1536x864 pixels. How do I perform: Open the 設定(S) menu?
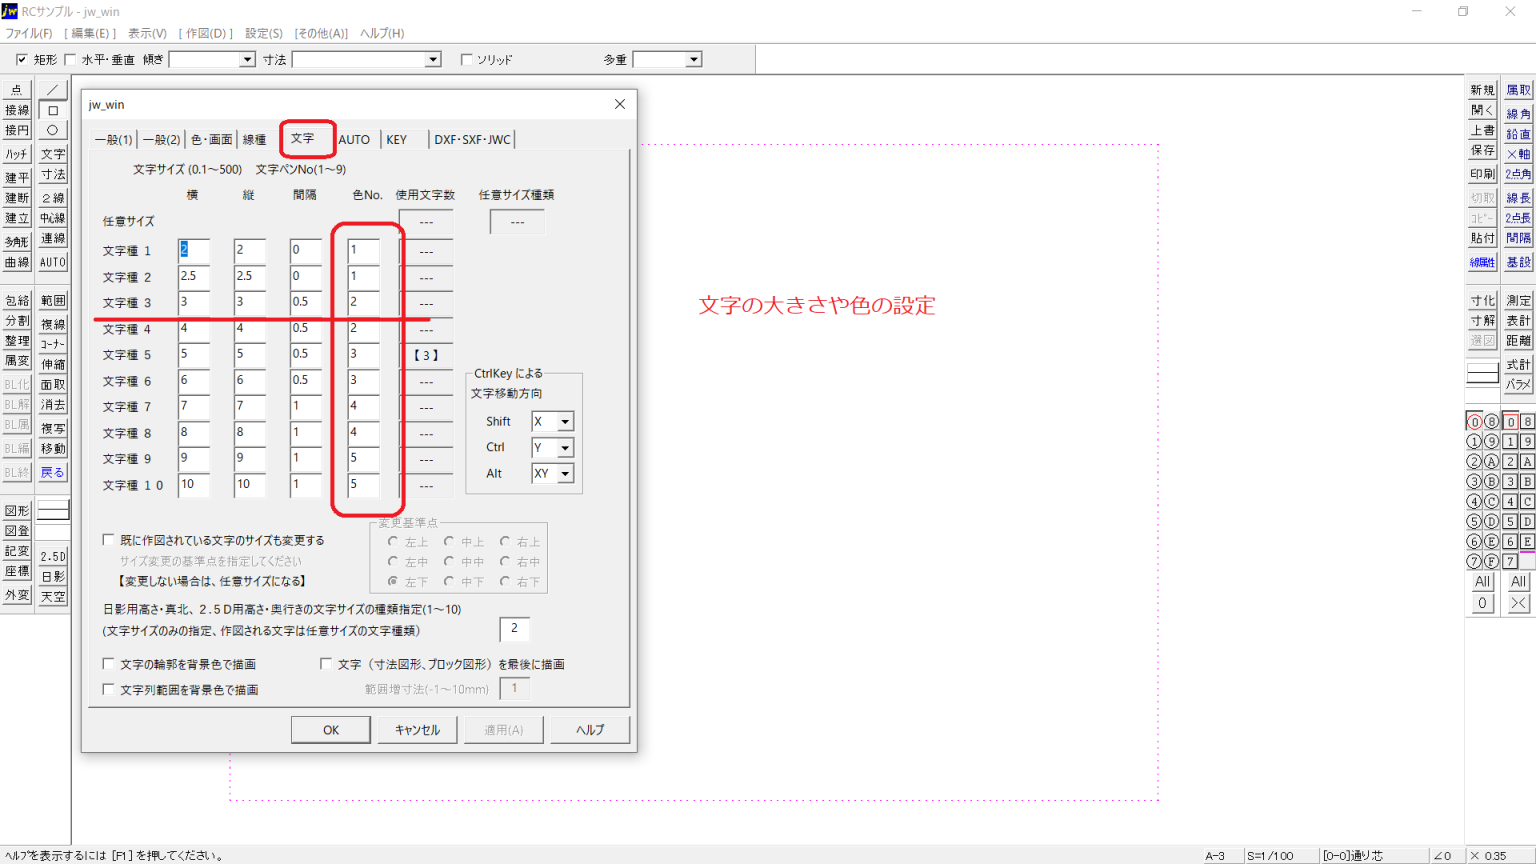(x=264, y=33)
